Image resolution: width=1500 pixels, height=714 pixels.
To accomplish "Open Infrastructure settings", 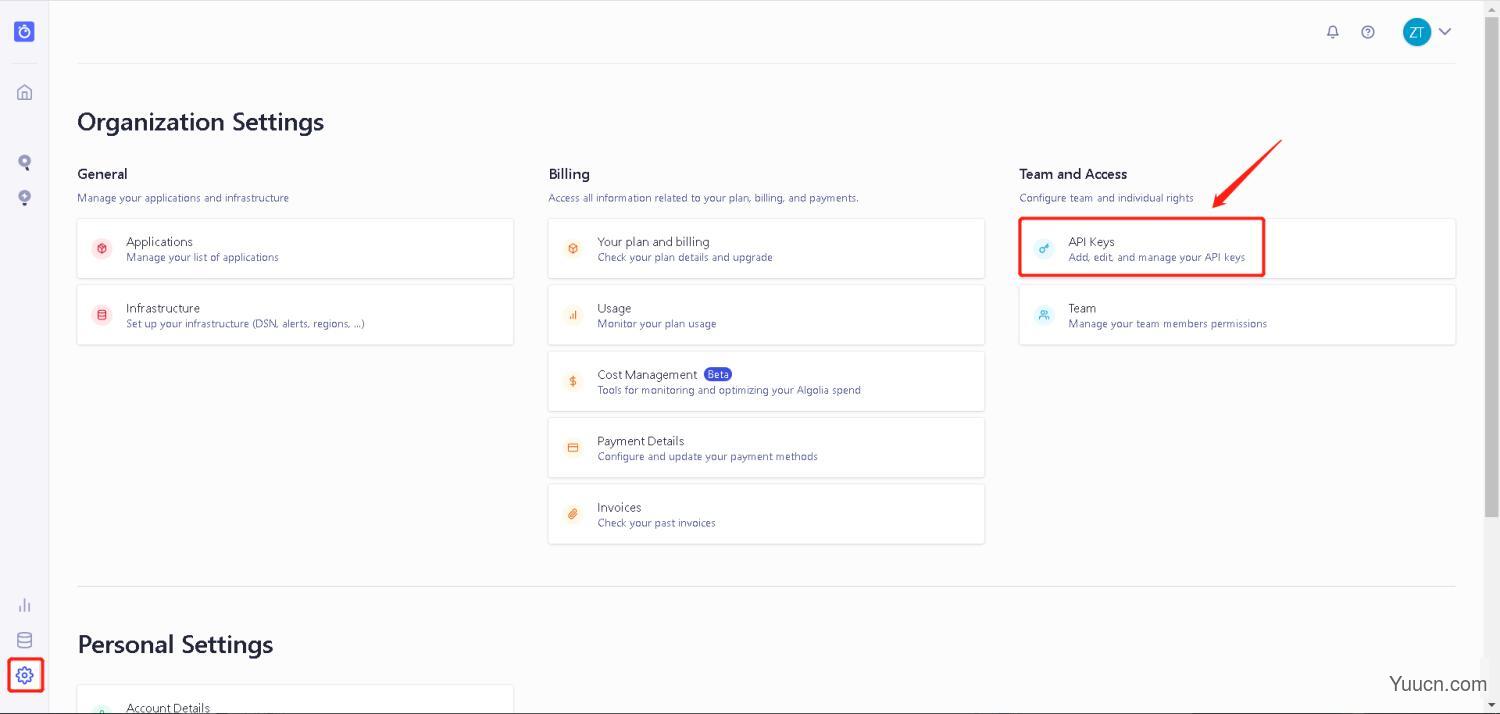I will point(295,315).
